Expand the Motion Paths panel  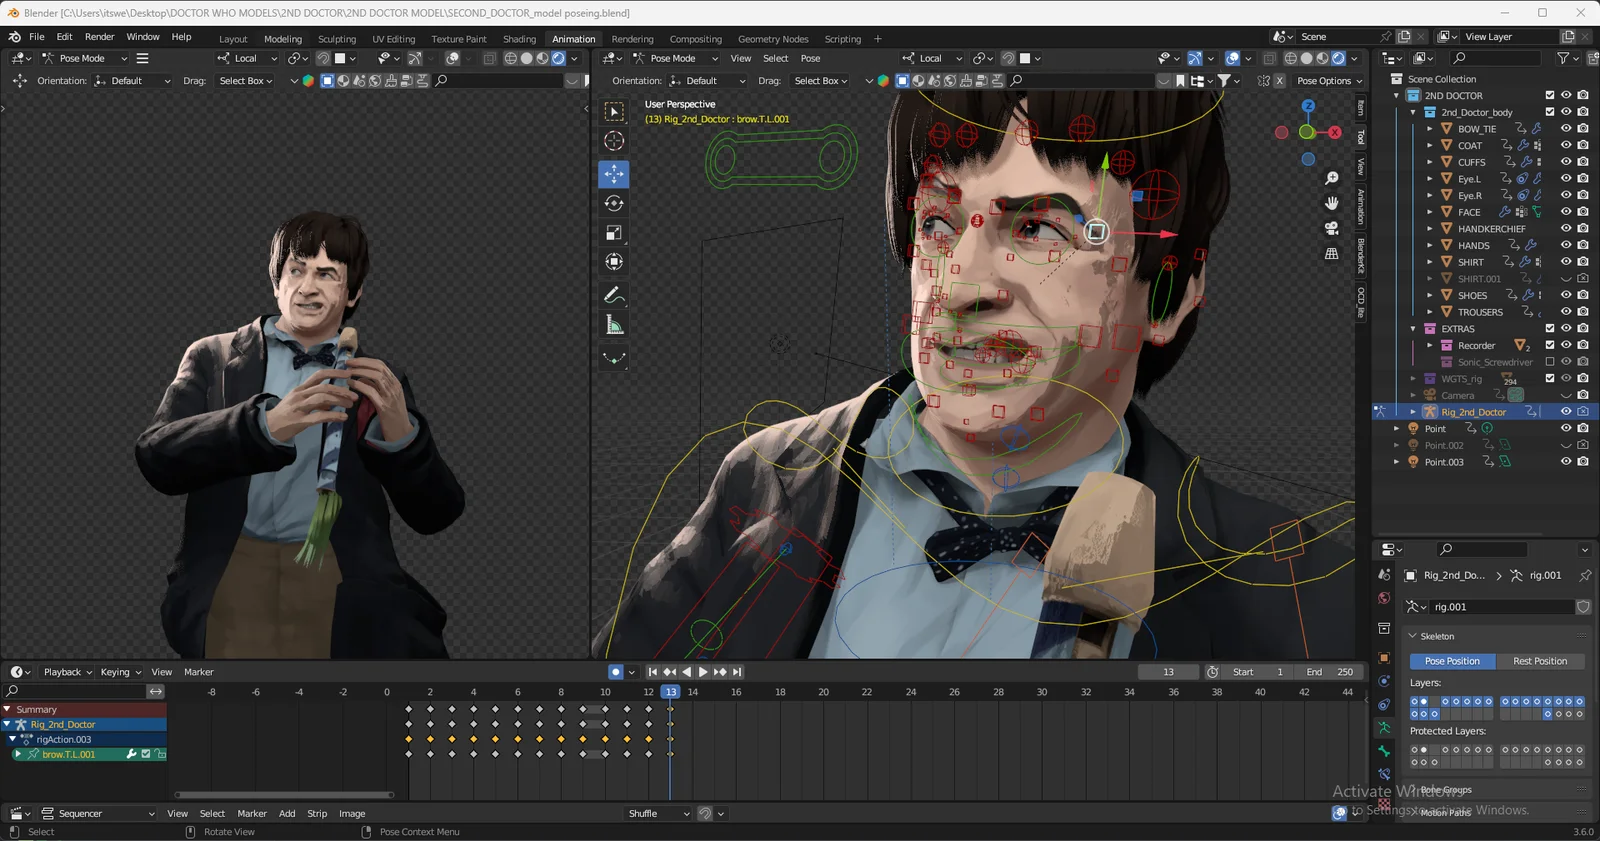pos(1413,812)
